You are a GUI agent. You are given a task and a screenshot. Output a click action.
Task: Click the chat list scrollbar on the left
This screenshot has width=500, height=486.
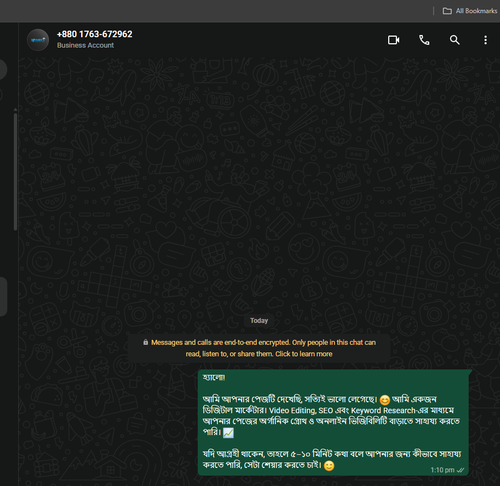coord(15,172)
